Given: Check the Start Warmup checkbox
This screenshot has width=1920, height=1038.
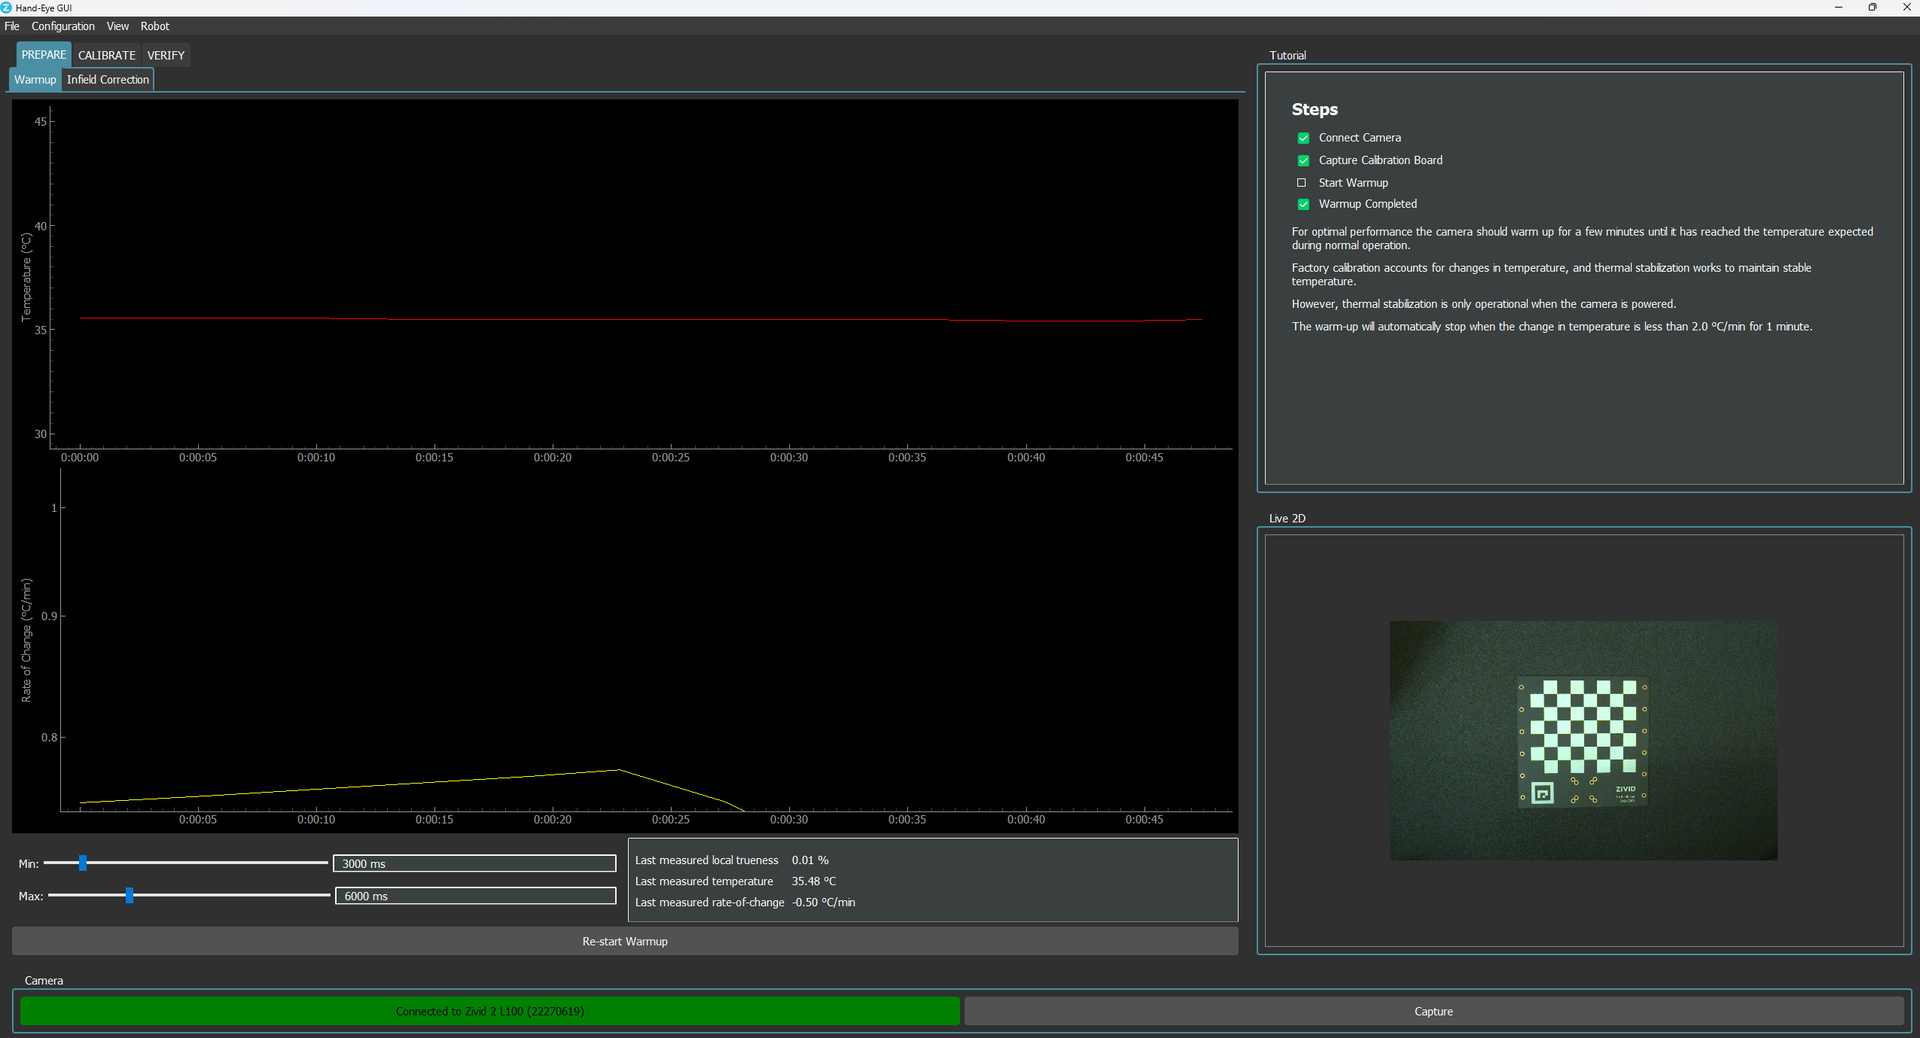Looking at the screenshot, I should pos(1302,183).
